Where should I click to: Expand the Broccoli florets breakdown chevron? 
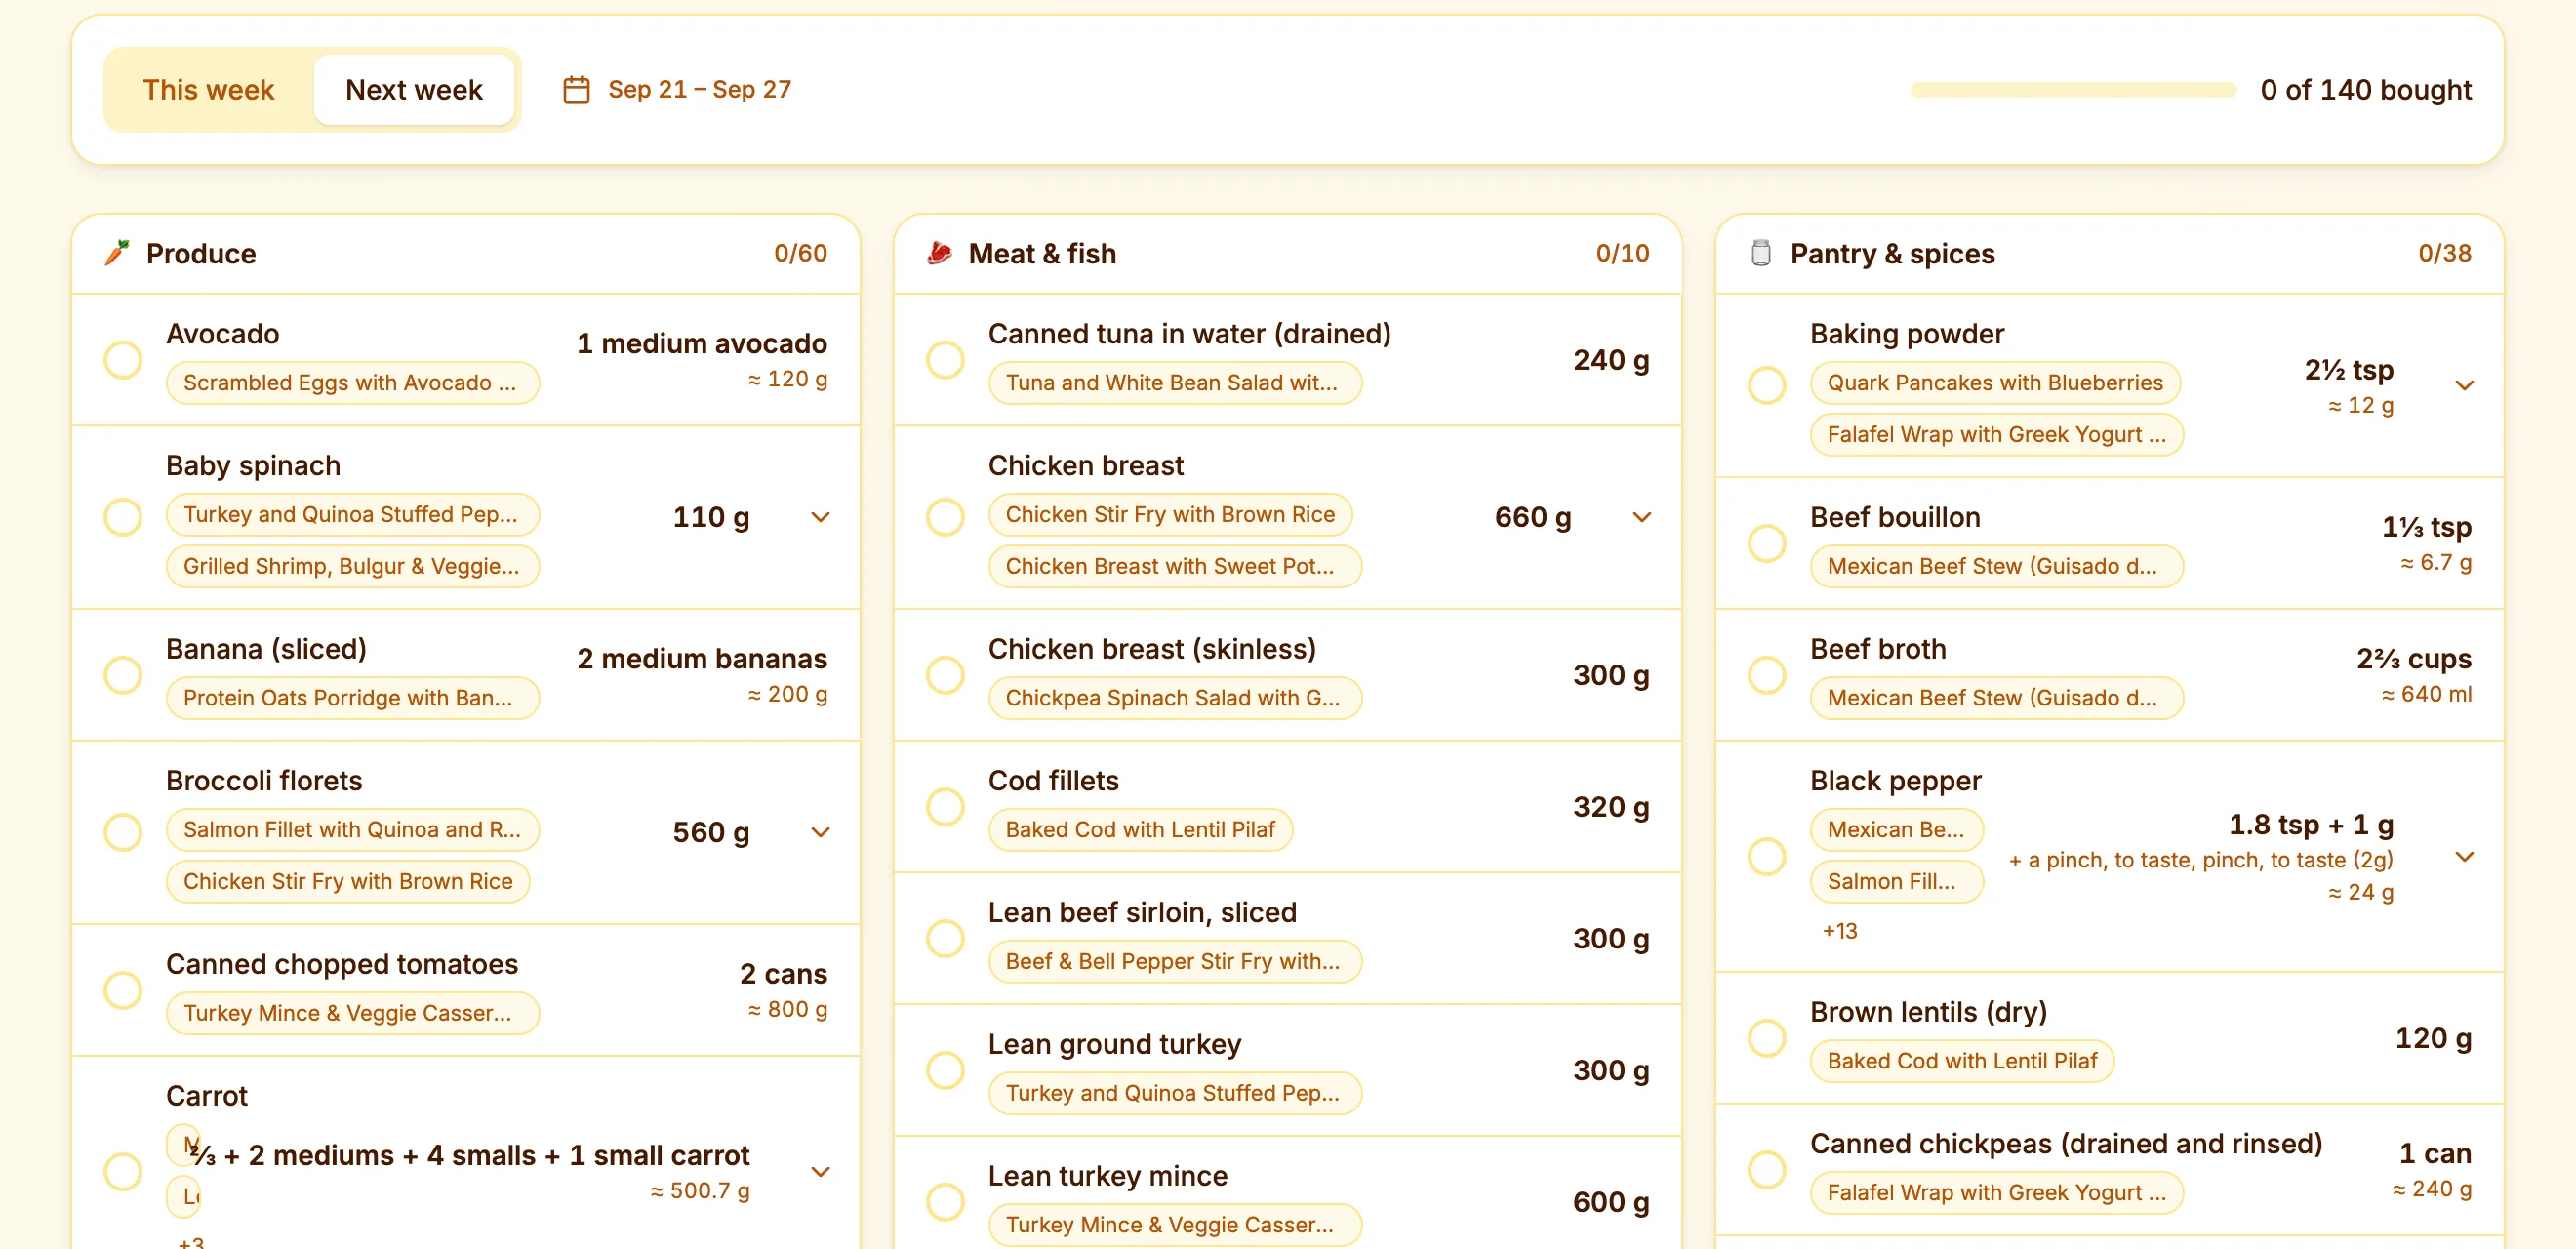point(820,832)
